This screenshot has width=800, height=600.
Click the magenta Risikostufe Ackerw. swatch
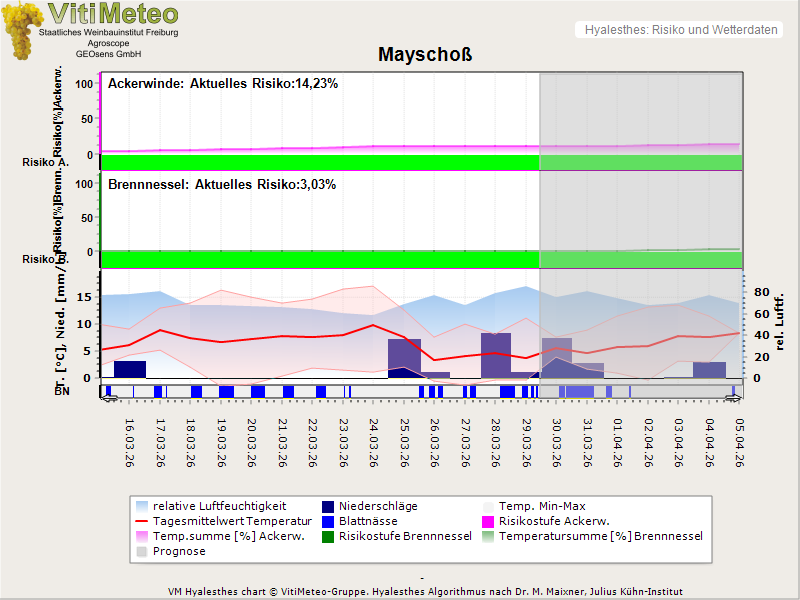point(490,521)
